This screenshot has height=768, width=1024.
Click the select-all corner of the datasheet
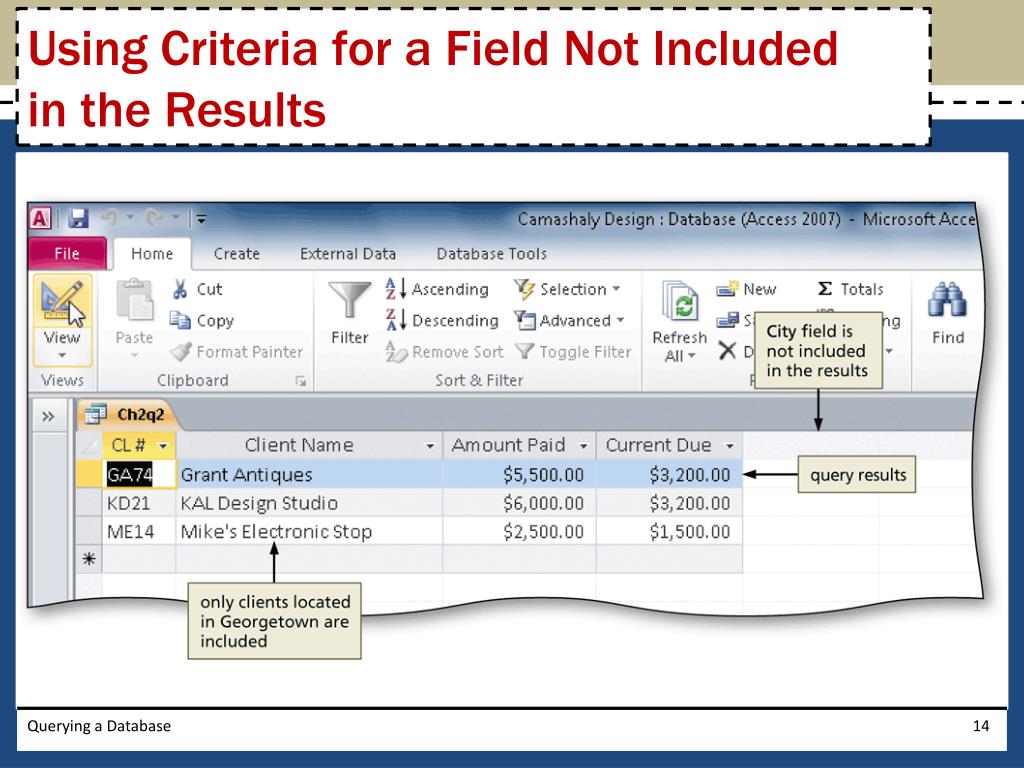(x=89, y=445)
